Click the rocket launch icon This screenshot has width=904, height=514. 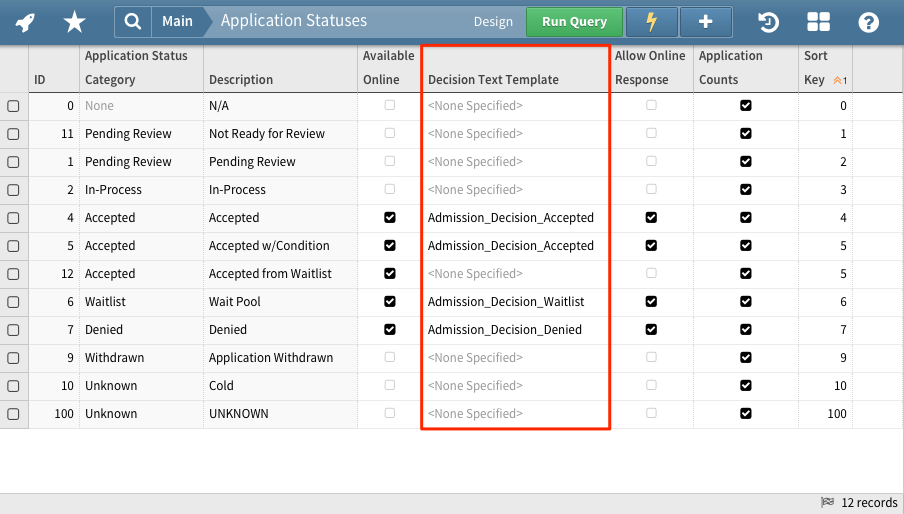25,22
